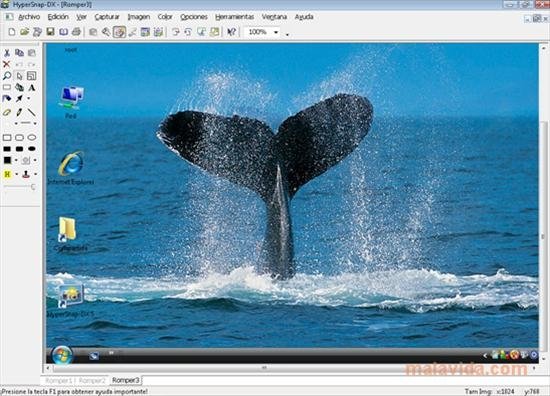This screenshot has height=396, width=550.
Task: Open the Capturar menu
Action: coord(107,17)
